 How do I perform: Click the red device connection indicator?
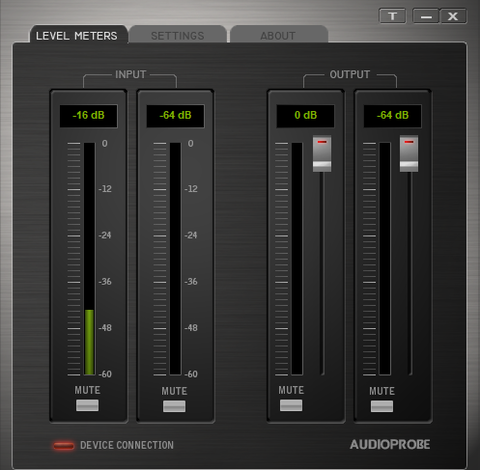tap(64, 446)
